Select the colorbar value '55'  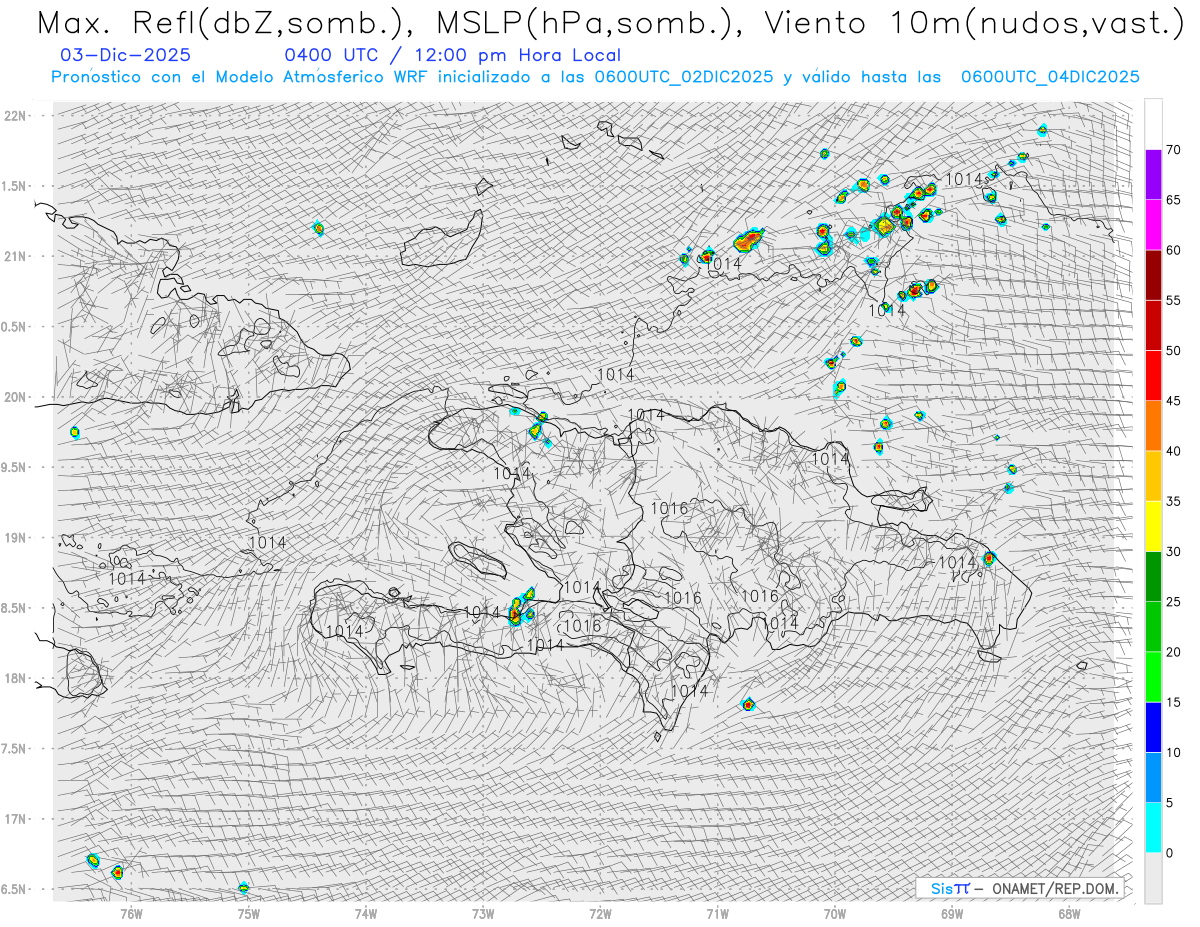click(x=1173, y=300)
